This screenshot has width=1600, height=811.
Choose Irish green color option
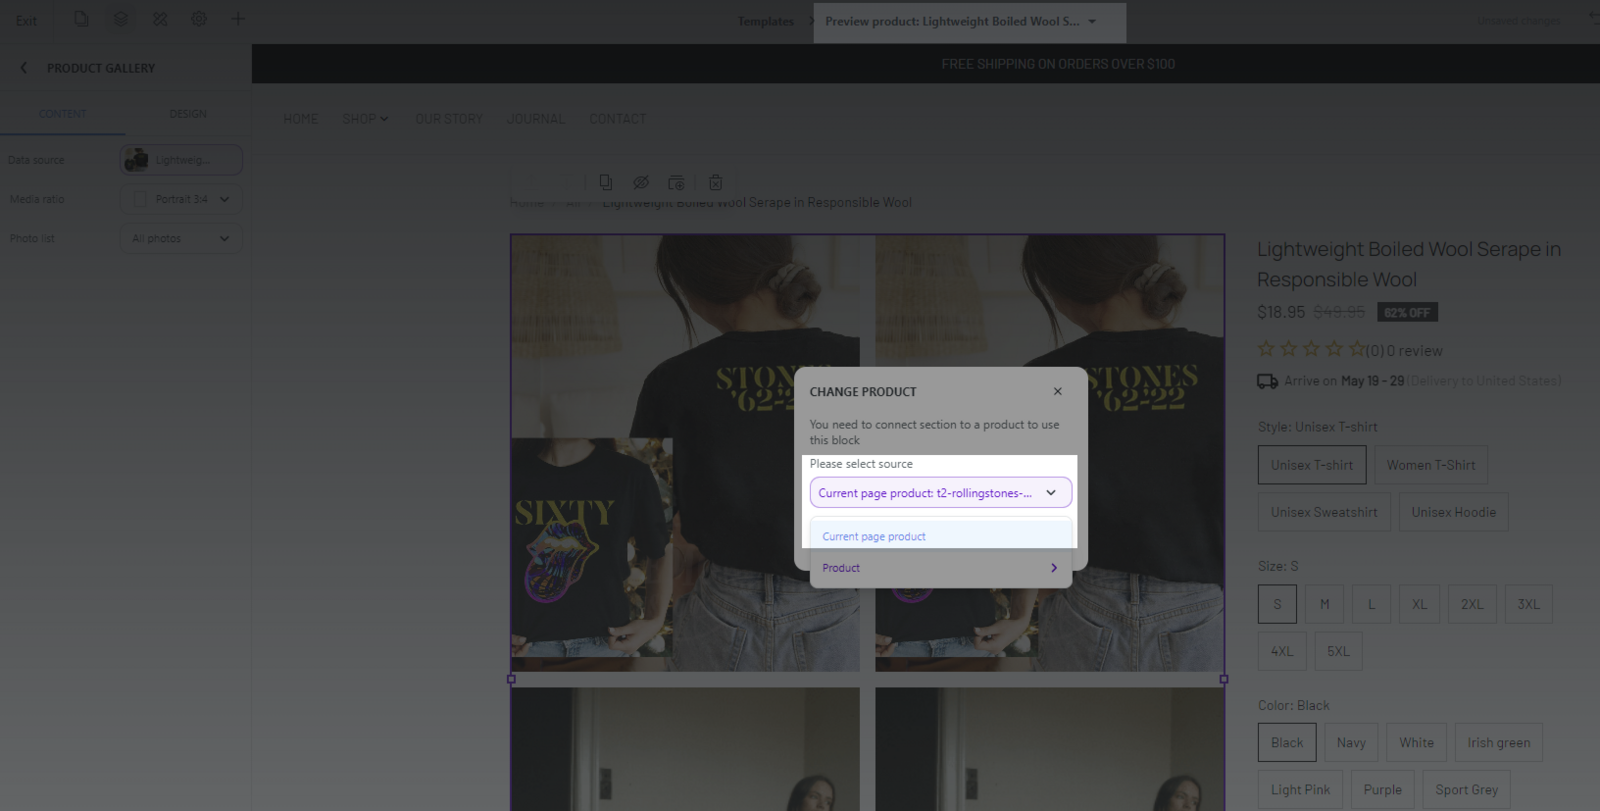(x=1499, y=743)
